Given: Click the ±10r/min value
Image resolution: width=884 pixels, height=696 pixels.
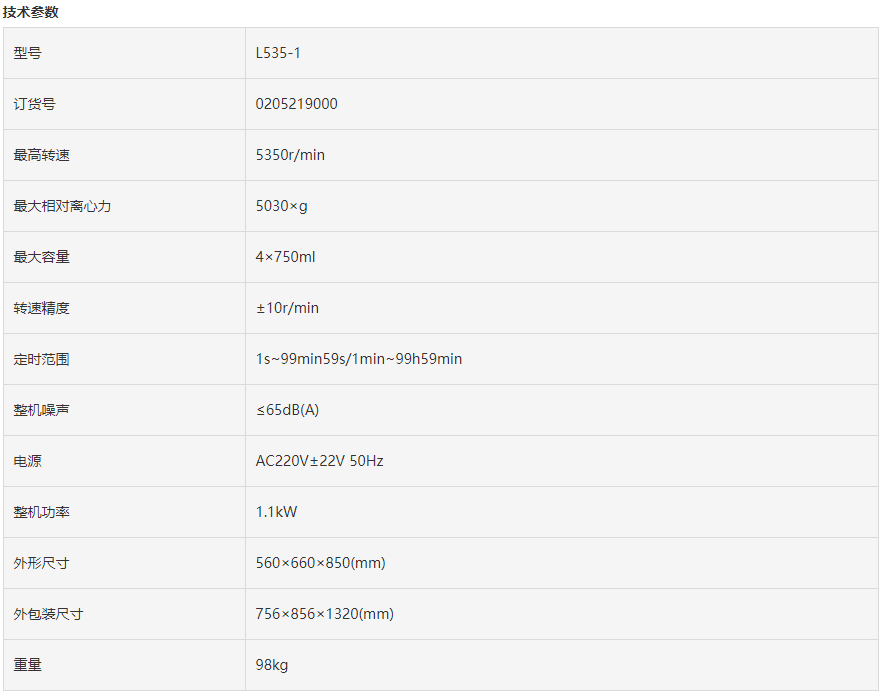Looking at the screenshot, I should (x=287, y=308).
